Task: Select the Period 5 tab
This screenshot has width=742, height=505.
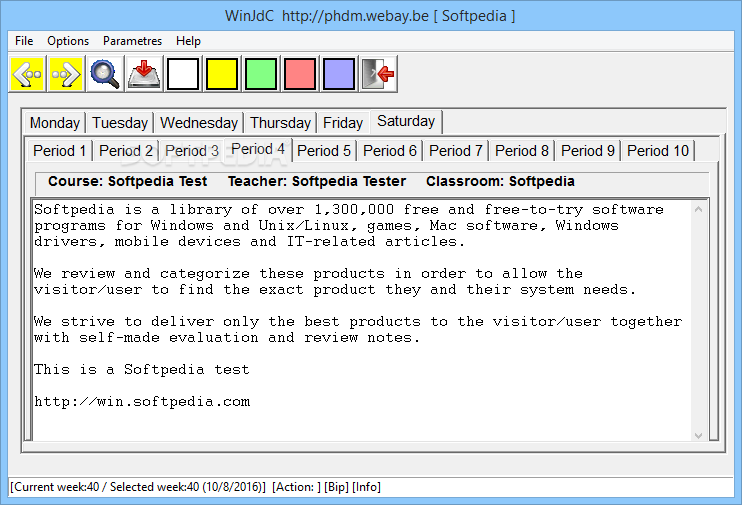Action: click(x=324, y=151)
